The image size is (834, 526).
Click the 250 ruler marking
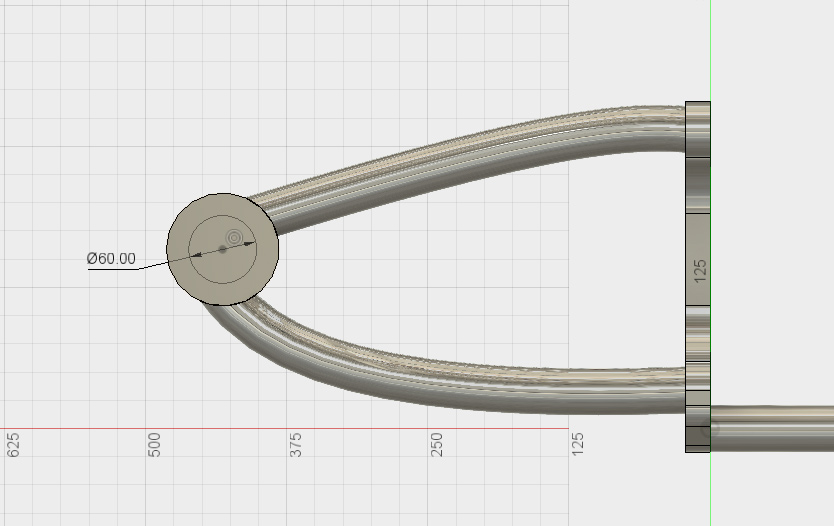(437, 446)
